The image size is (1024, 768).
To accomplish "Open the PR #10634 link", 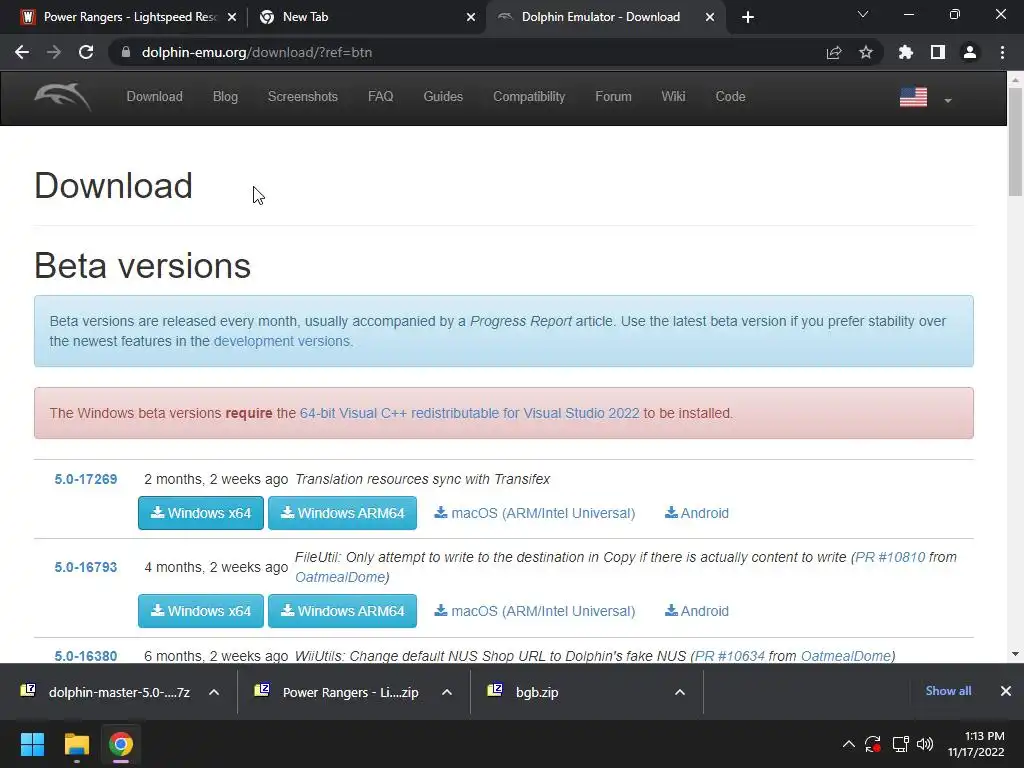I will (729, 656).
